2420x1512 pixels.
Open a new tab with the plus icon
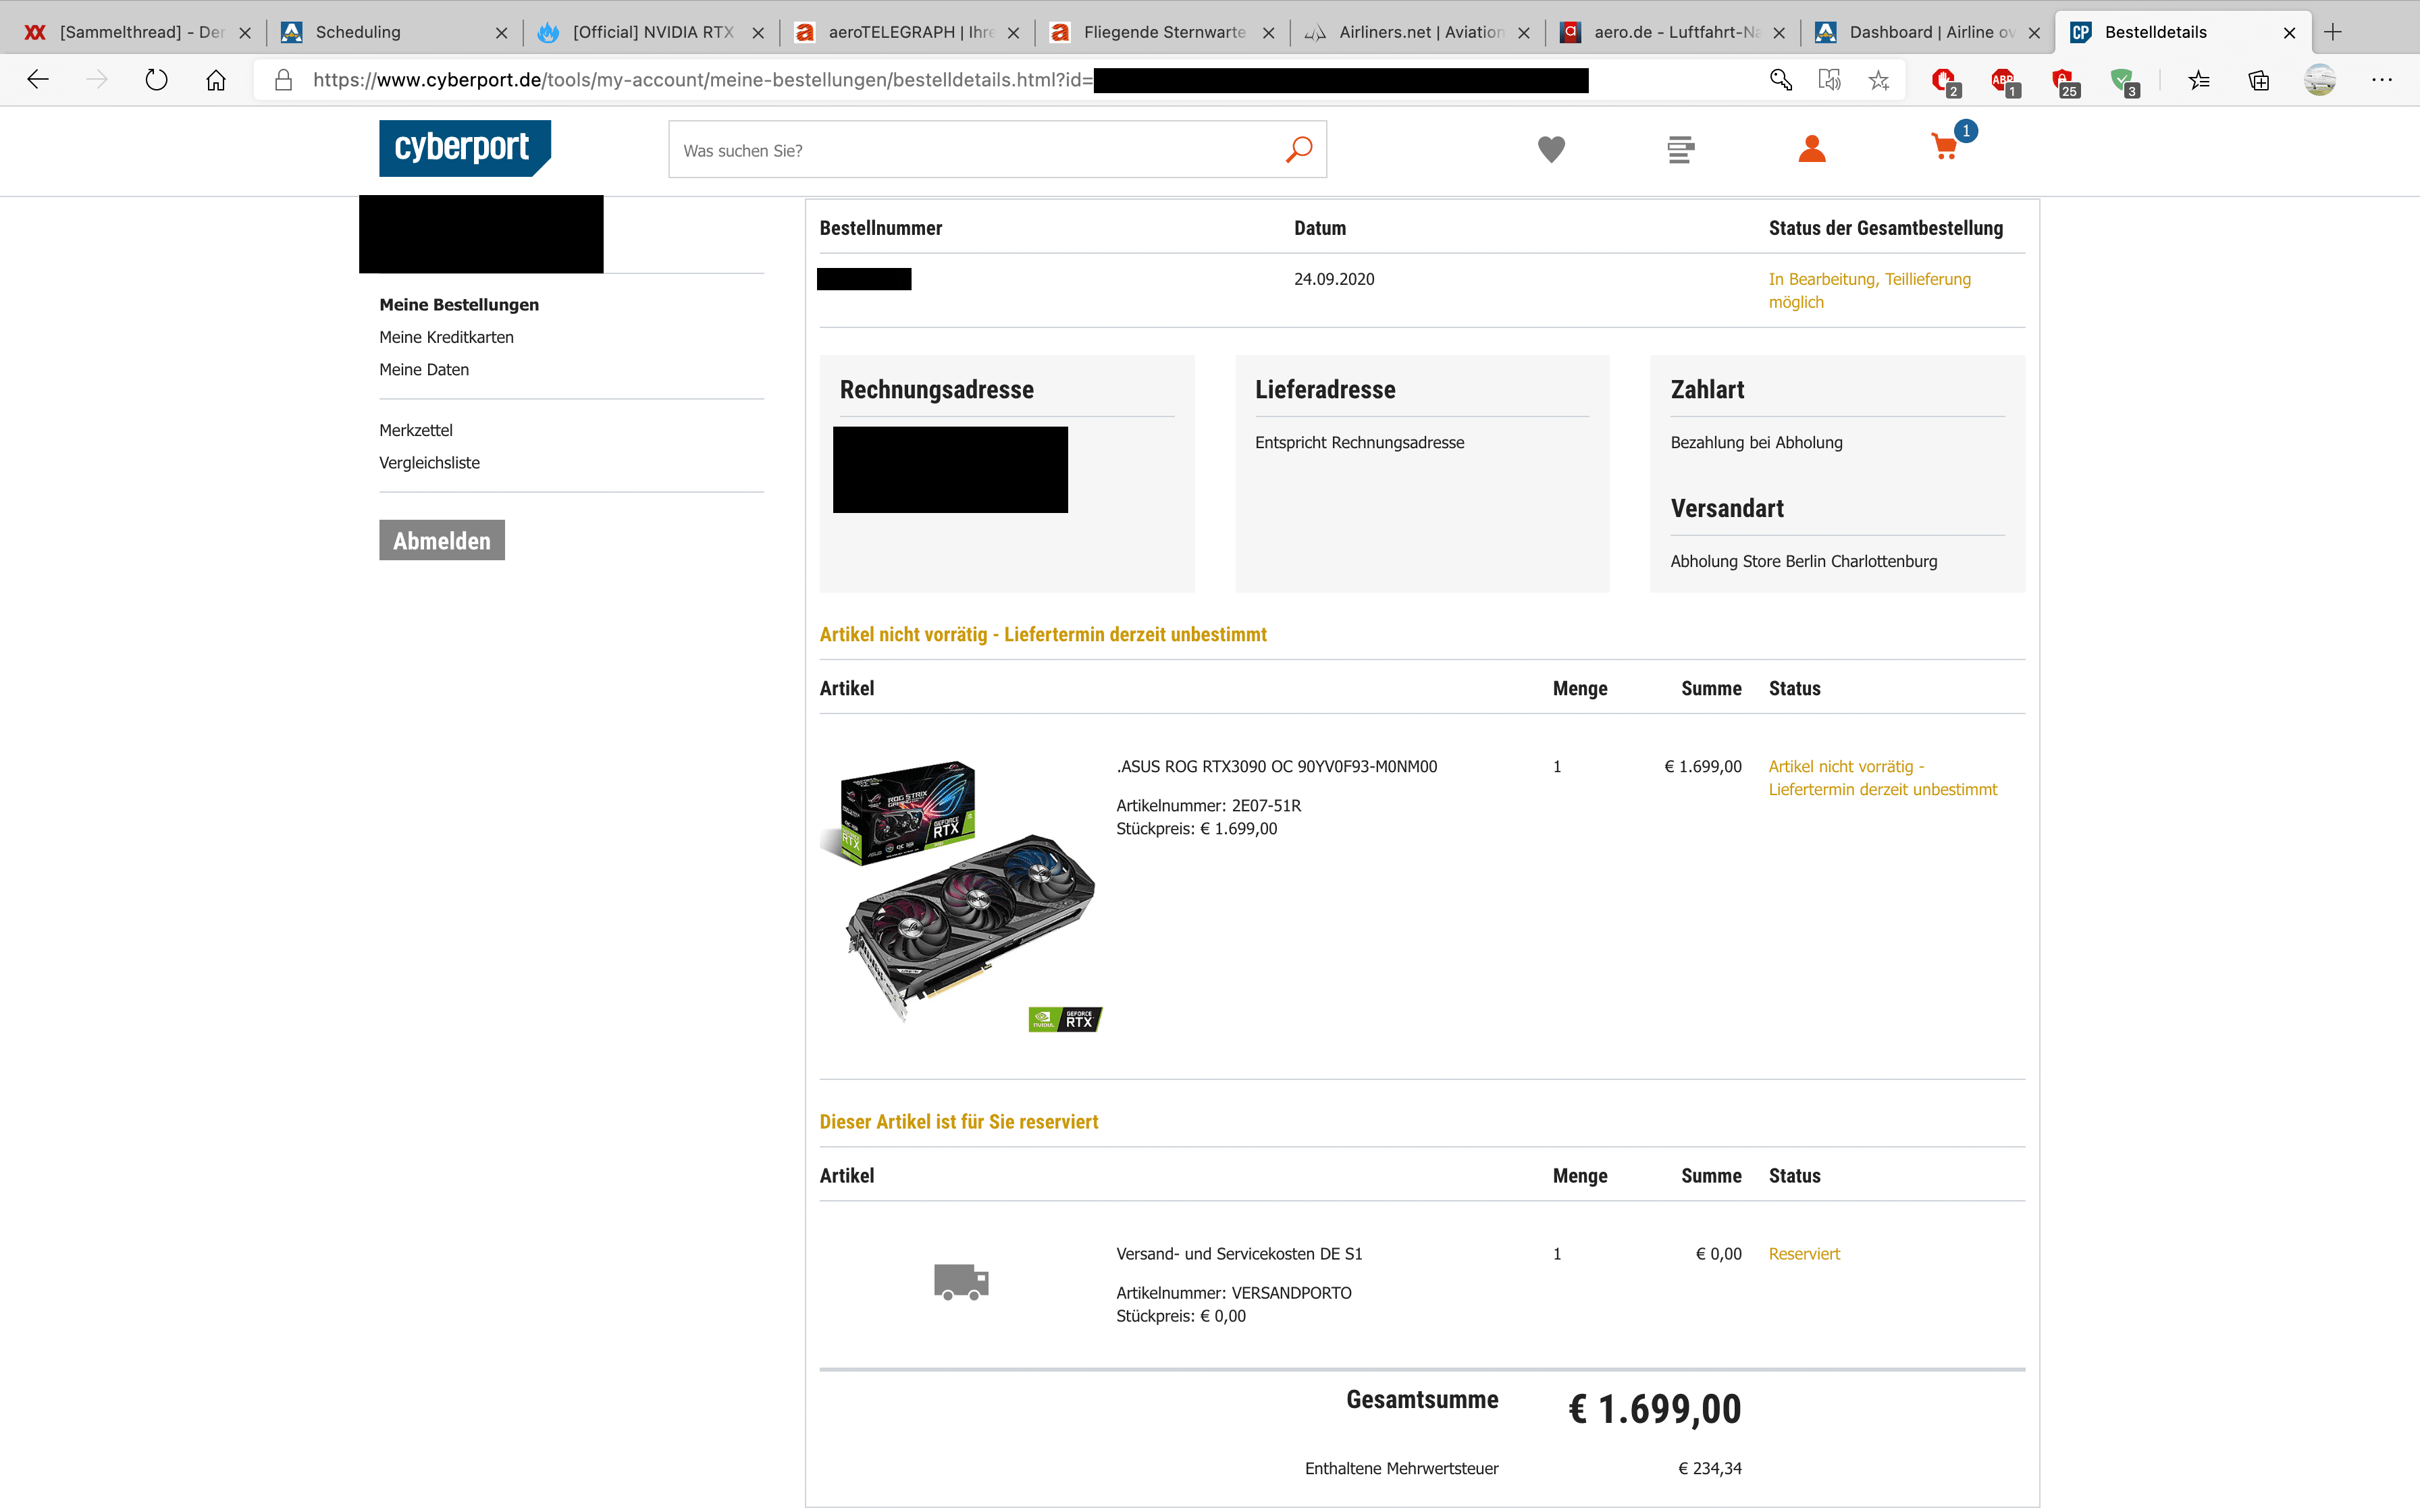tap(2333, 32)
